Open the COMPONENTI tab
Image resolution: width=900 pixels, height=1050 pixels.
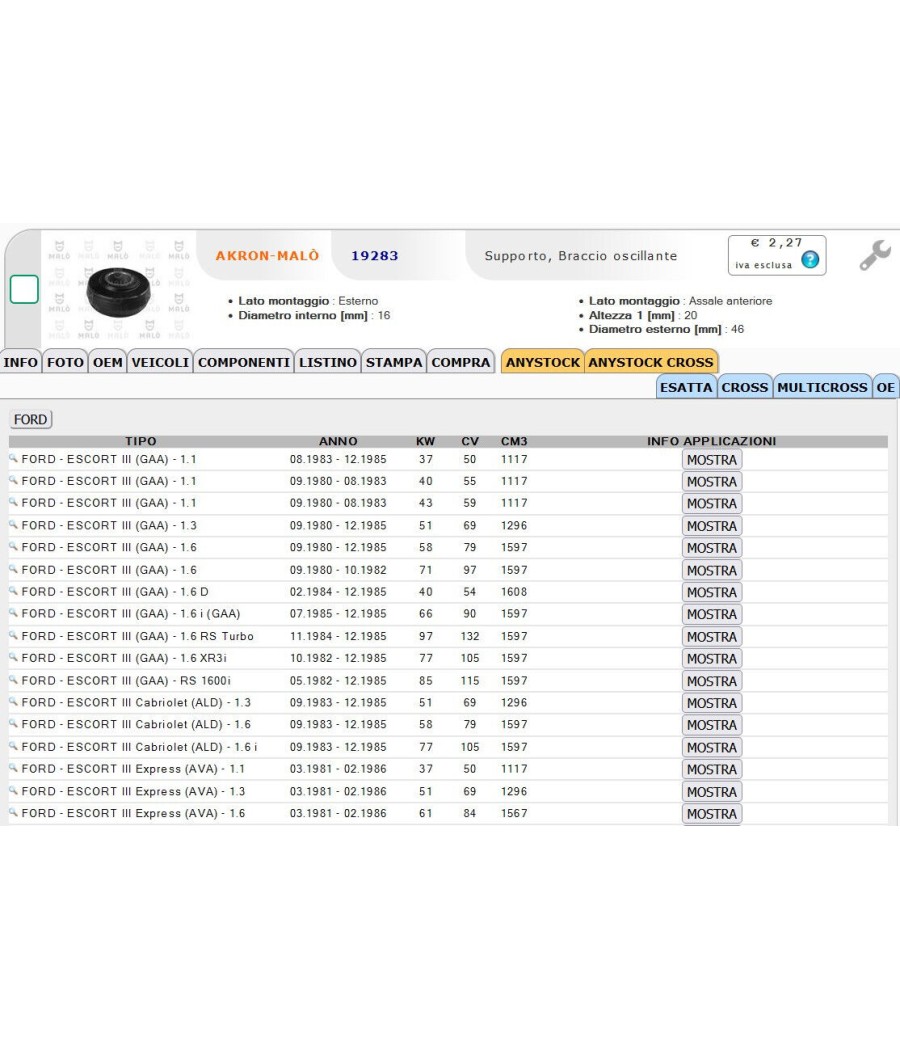244,362
